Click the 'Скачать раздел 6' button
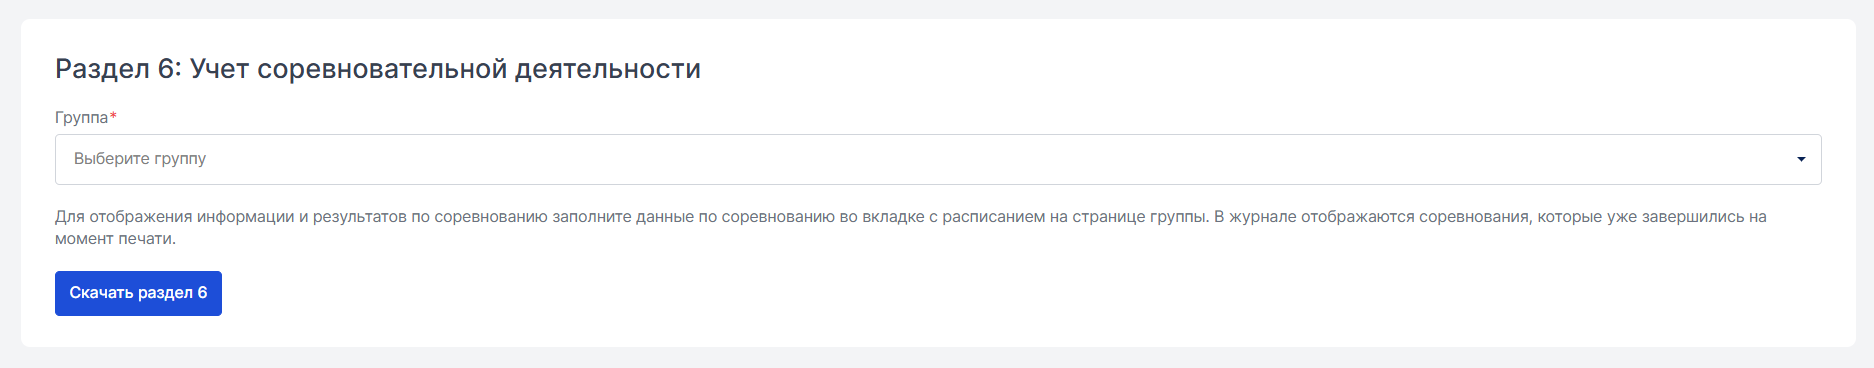This screenshot has width=1874, height=368. [x=138, y=293]
